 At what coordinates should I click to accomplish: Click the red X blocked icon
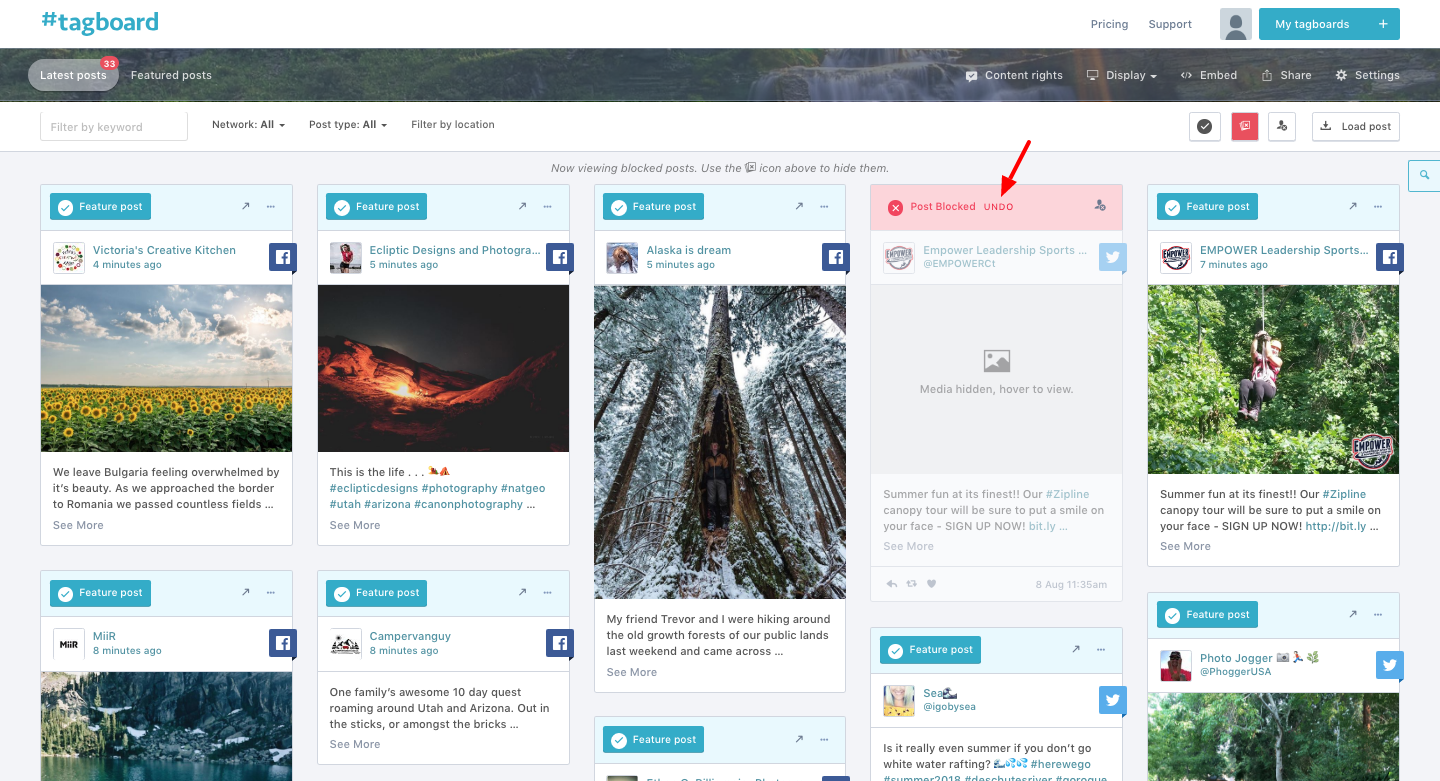(x=896, y=207)
